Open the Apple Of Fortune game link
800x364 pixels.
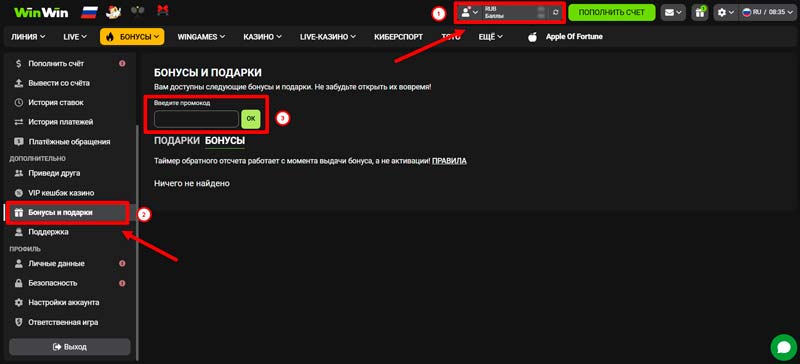[x=574, y=37]
